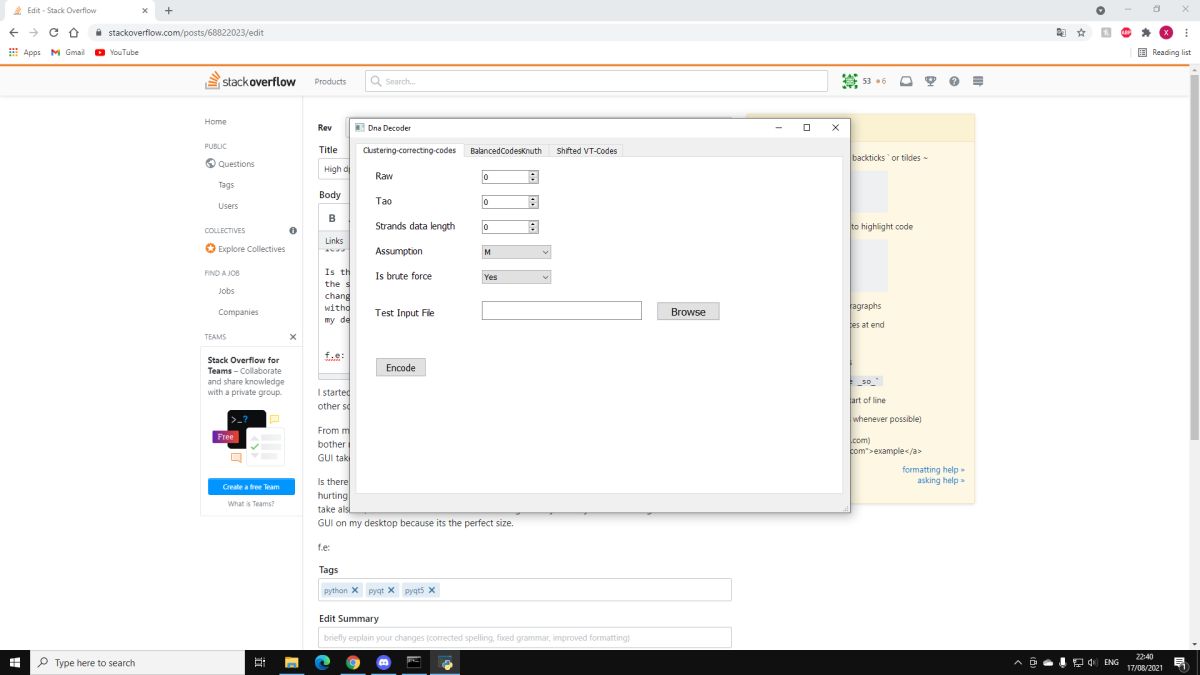
Task: Select the Clustering-correcting-codes tab
Action: pos(409,151)
